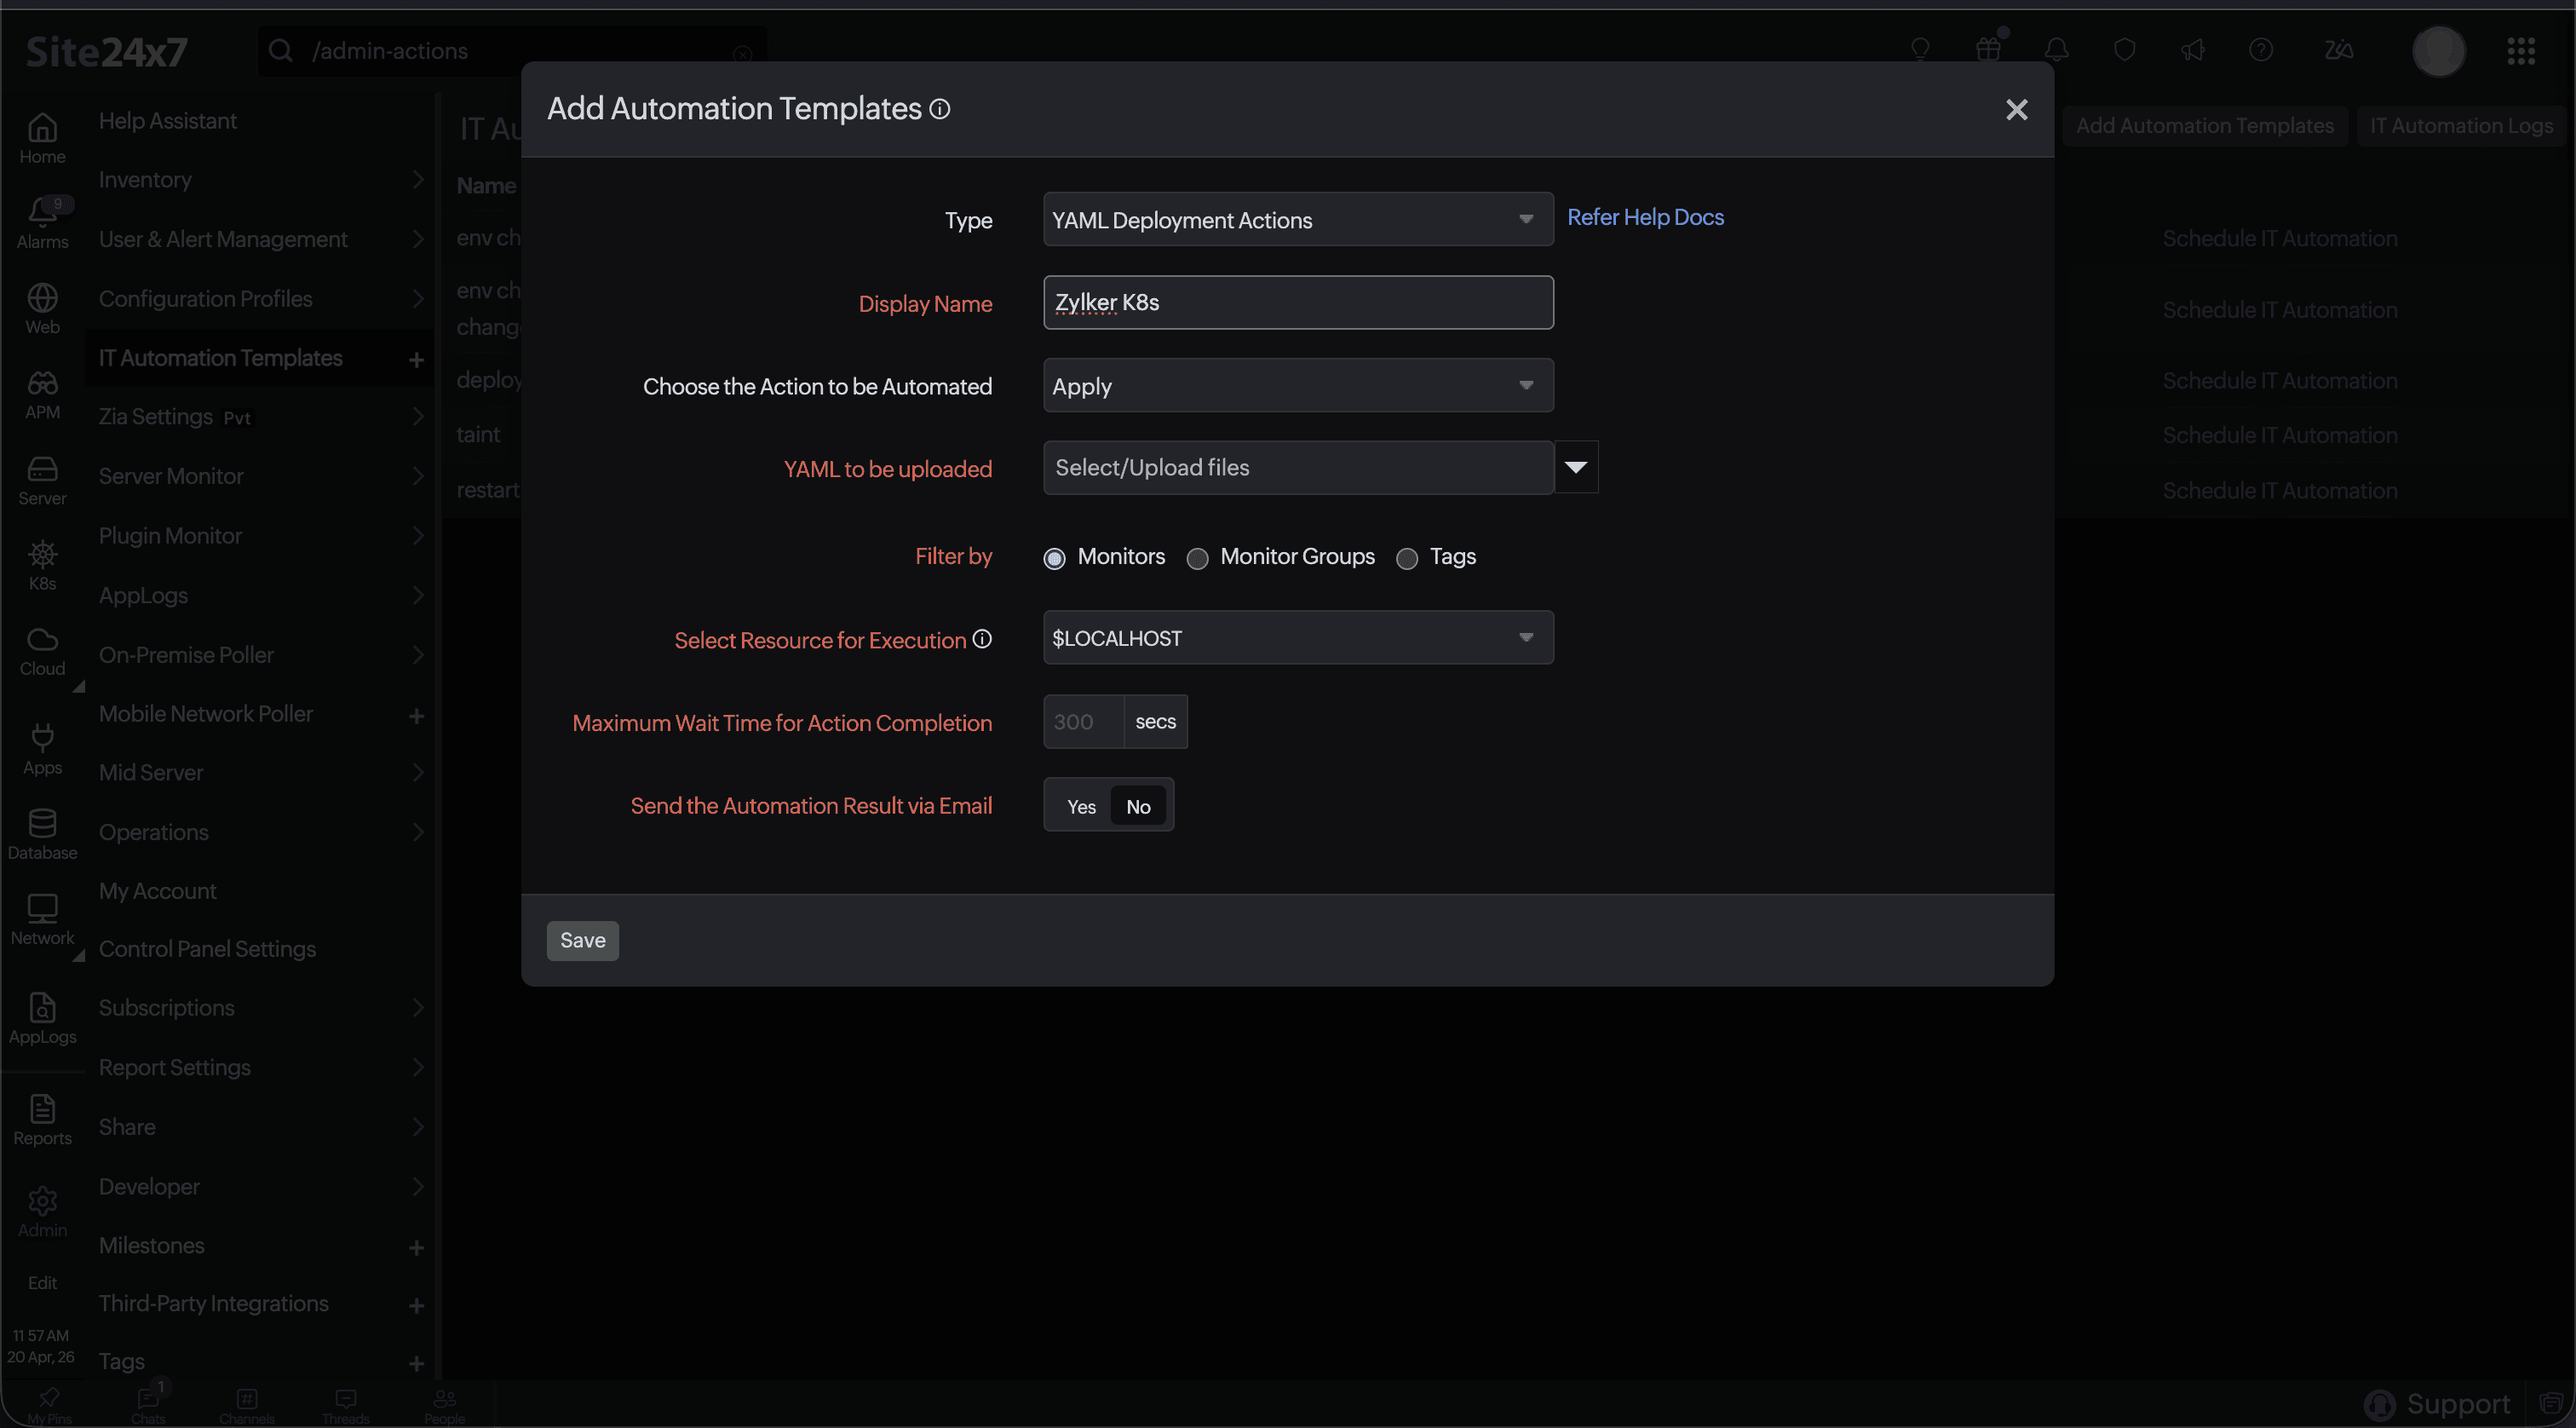Open the apps grid launcher icon
This screenshot has width=2576, height=1428.
pyautogui.click(x=2521, y=50)
